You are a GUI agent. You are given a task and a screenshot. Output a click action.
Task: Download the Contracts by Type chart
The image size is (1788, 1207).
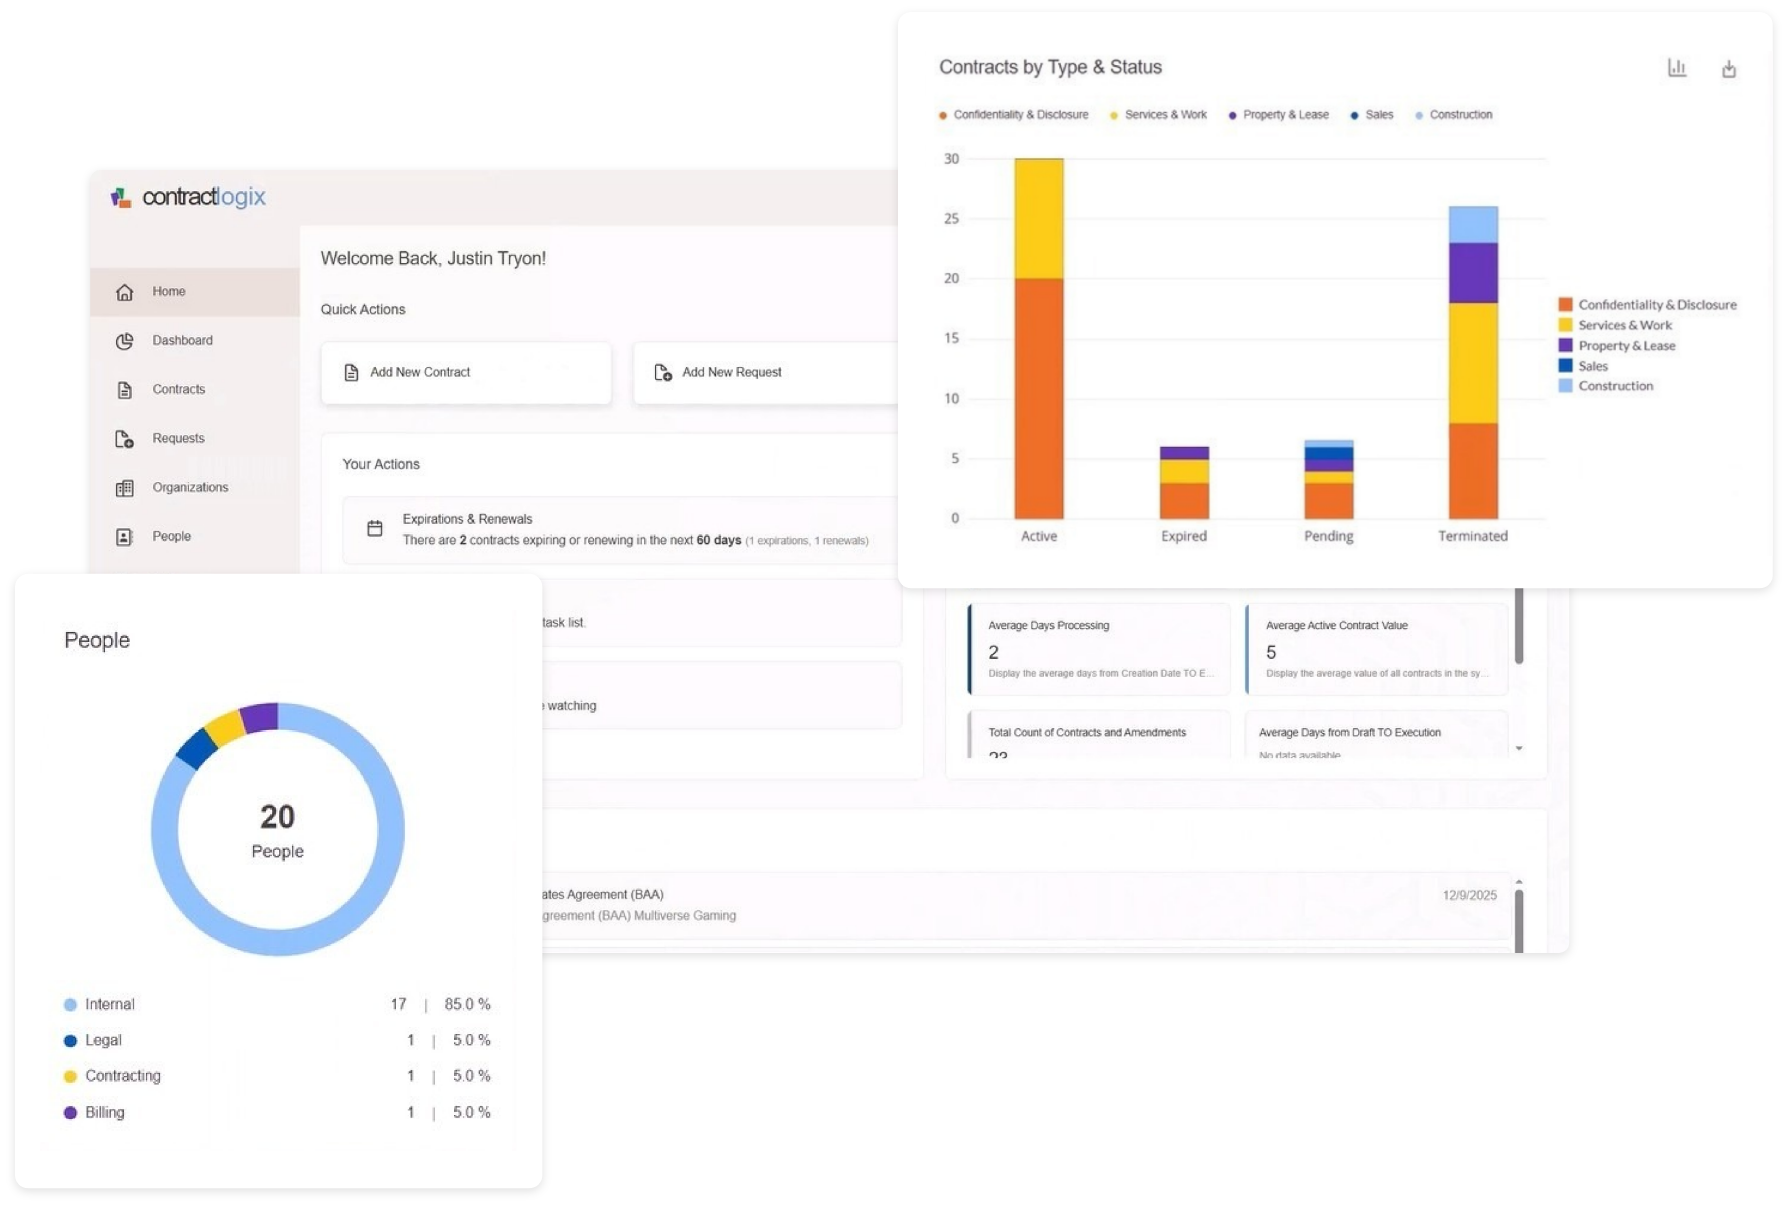click(x=1729, y=69)
